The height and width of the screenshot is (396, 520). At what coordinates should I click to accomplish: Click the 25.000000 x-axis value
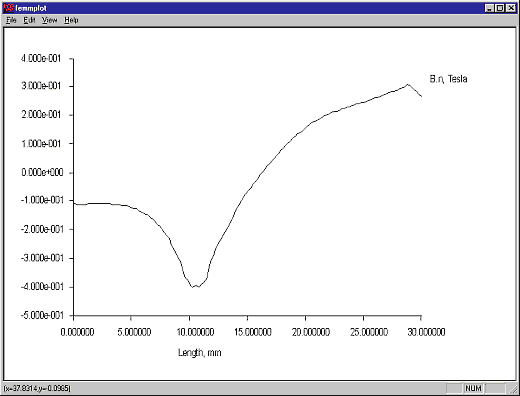(369, 332)
